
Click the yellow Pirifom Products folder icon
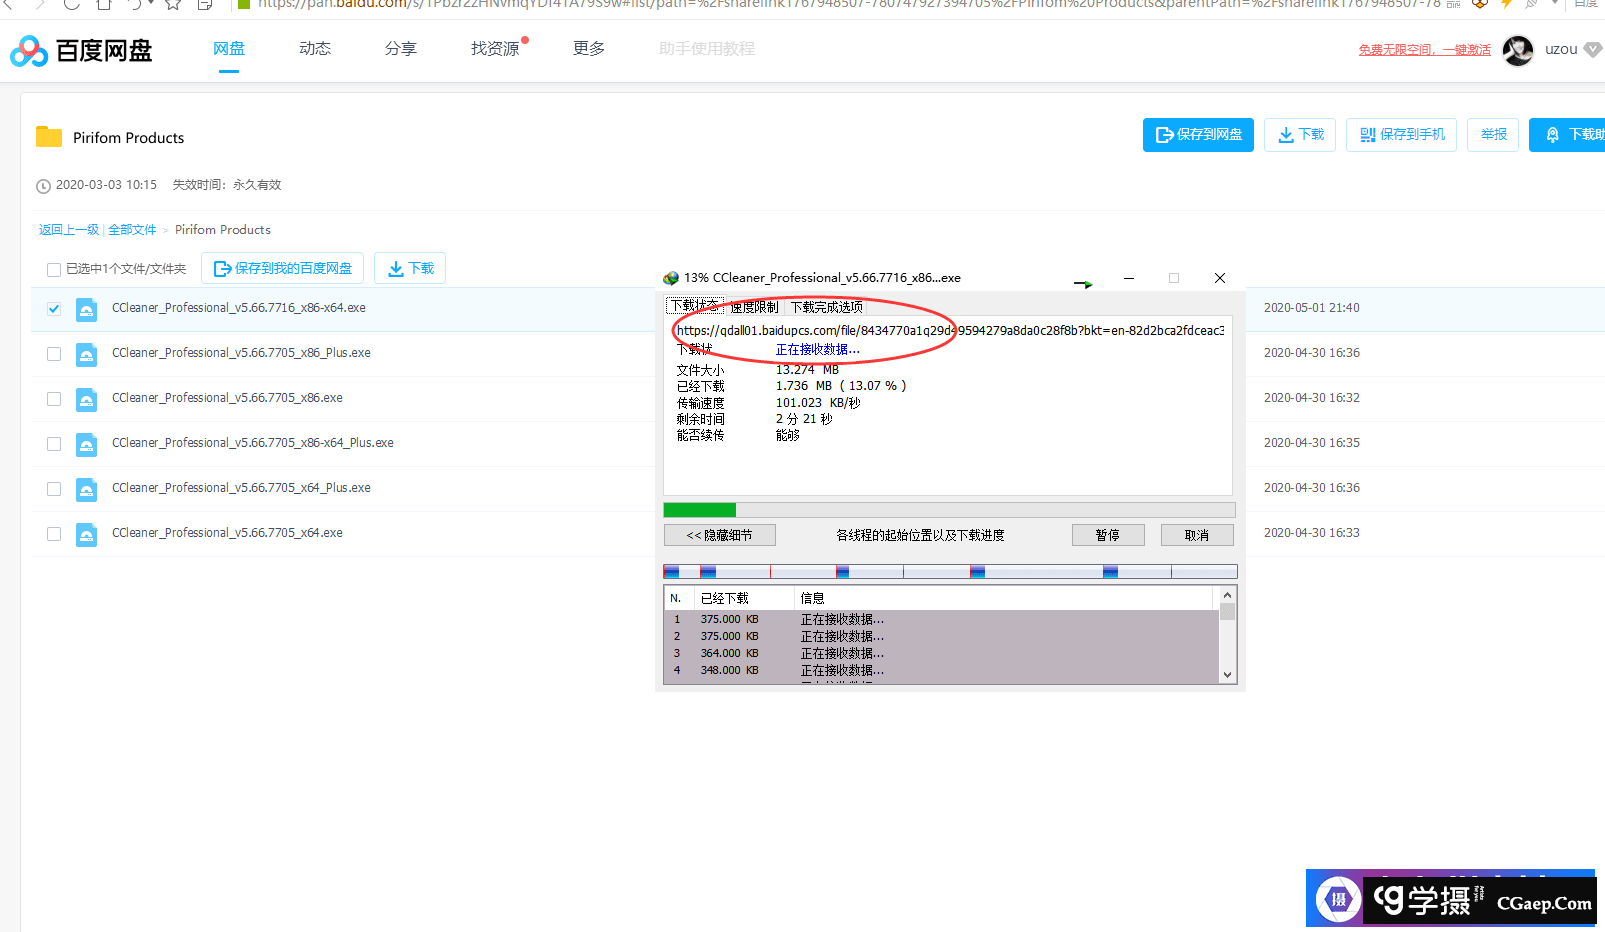49,137
